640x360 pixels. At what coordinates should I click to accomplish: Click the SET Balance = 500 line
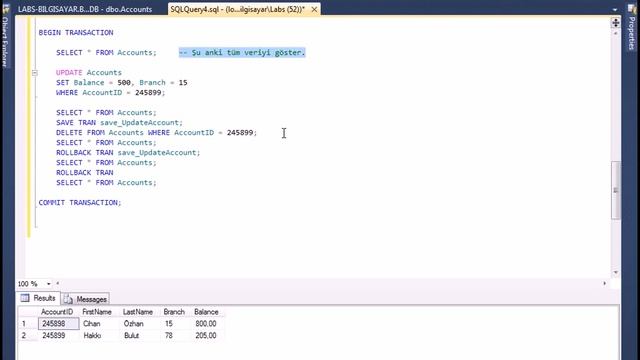pos(122,82)
